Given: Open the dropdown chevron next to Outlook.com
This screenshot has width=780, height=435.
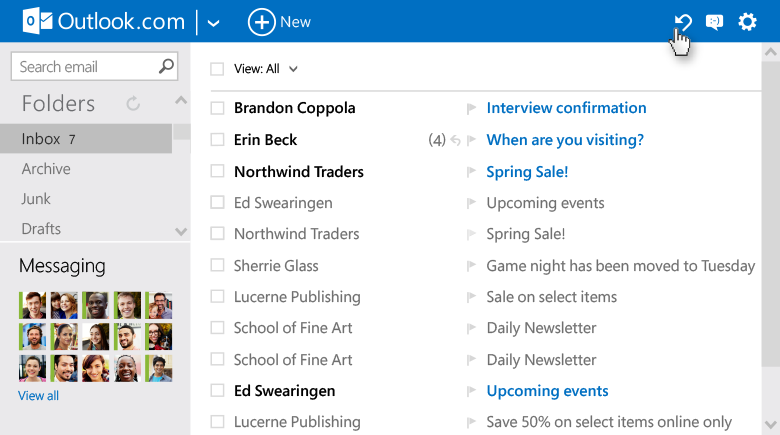Looking at the screenshot, I should tap(213, 22).
